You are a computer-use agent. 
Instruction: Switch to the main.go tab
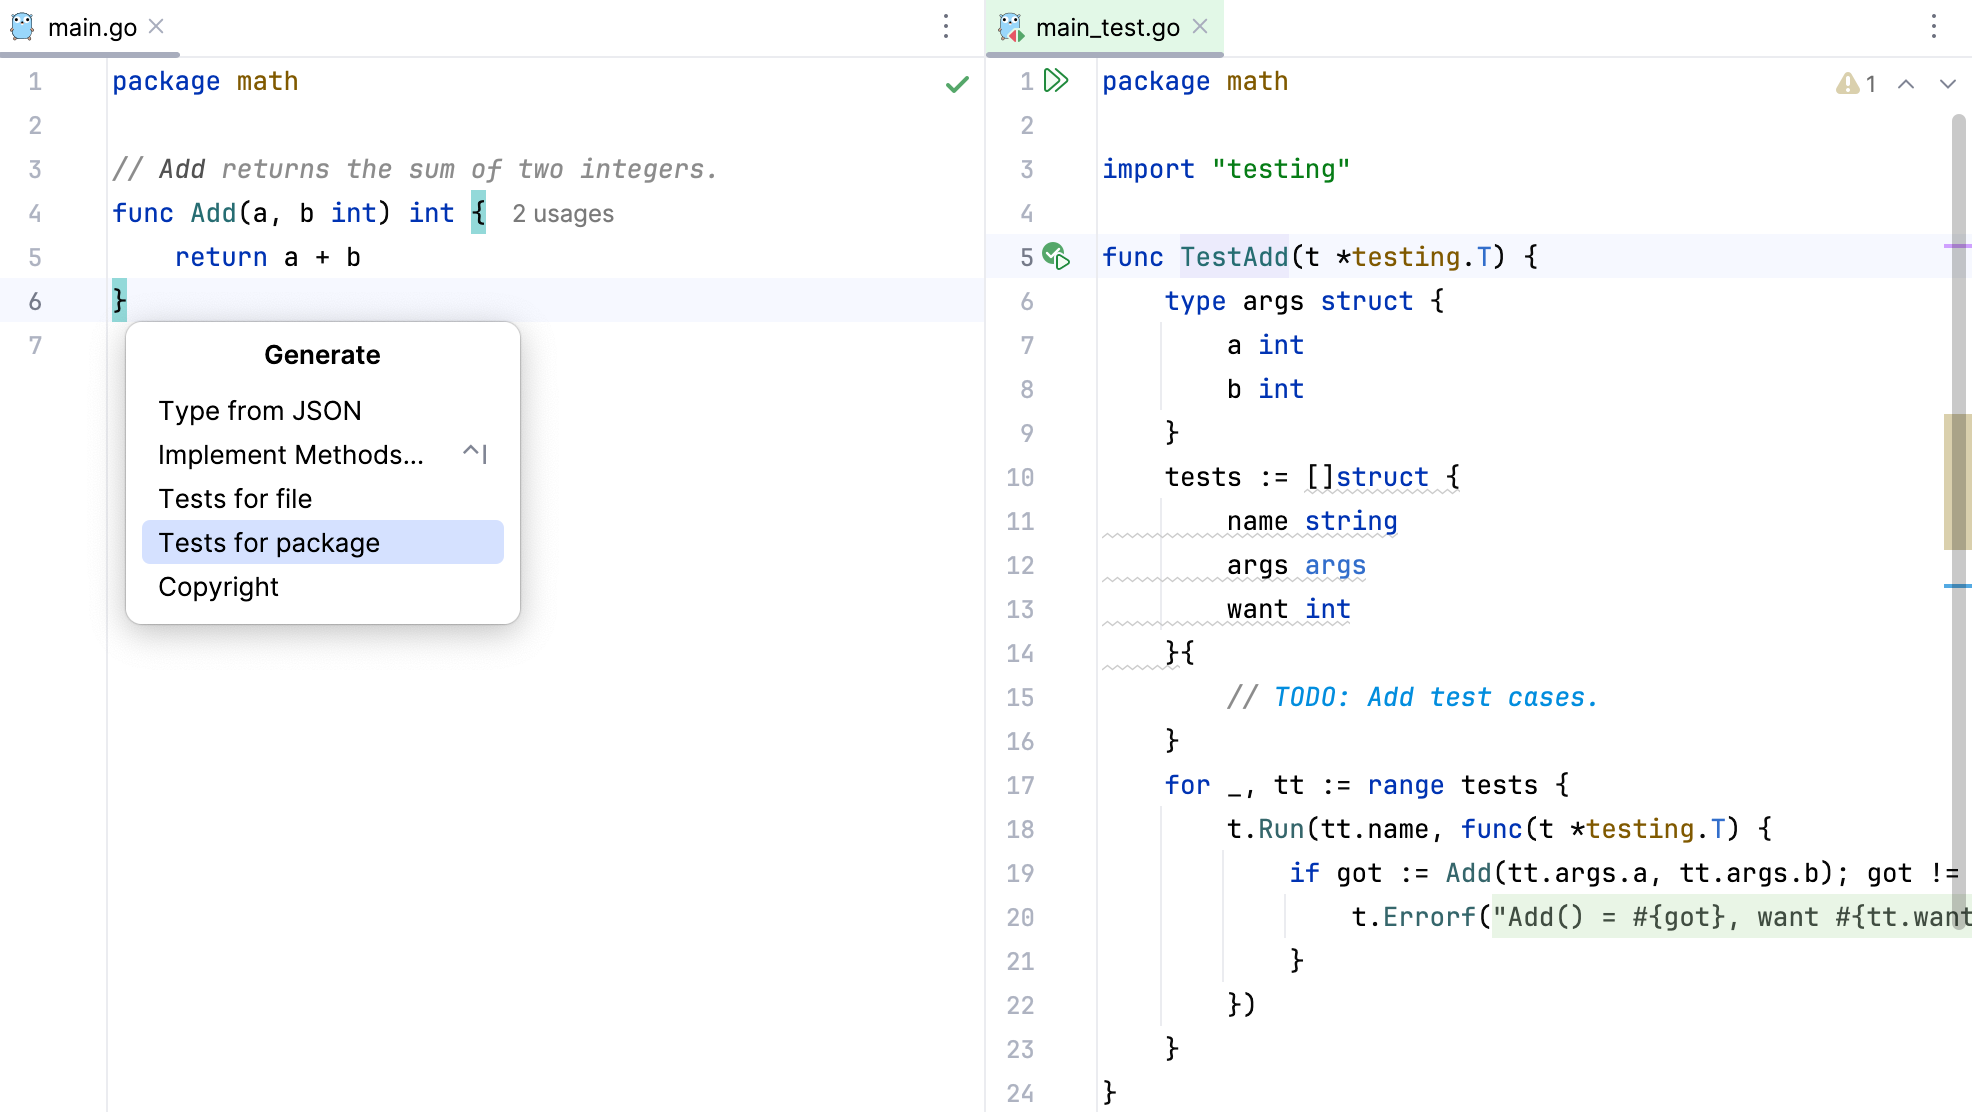[x=93, y=27]
